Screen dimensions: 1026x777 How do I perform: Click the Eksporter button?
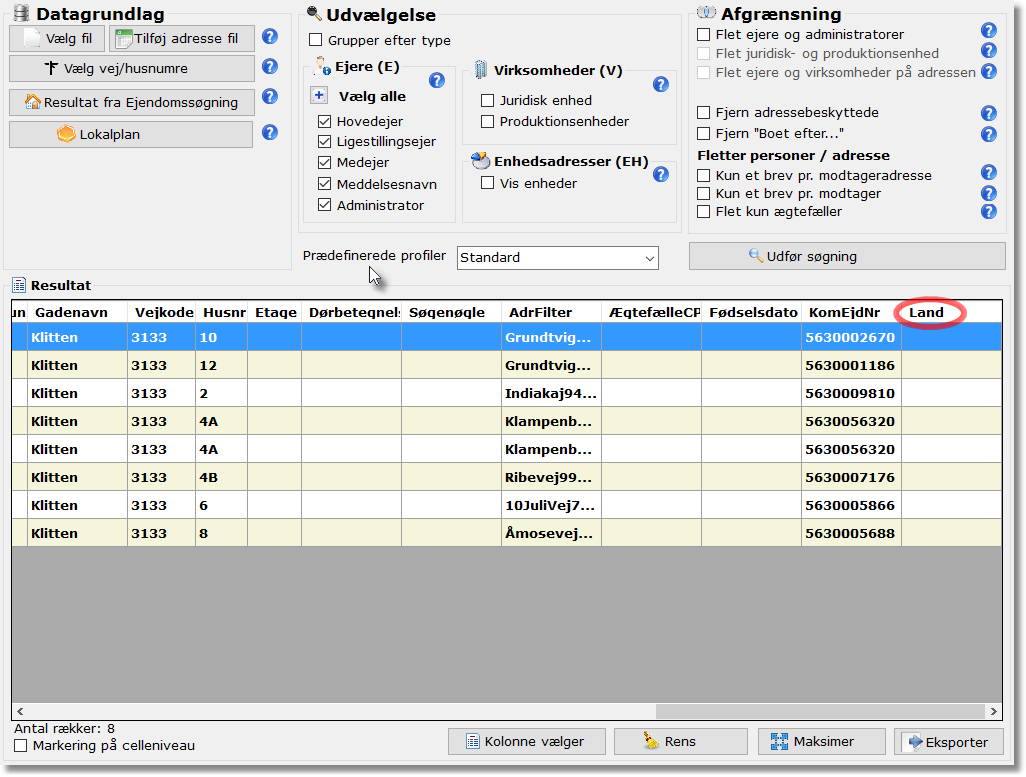[948, 742]
